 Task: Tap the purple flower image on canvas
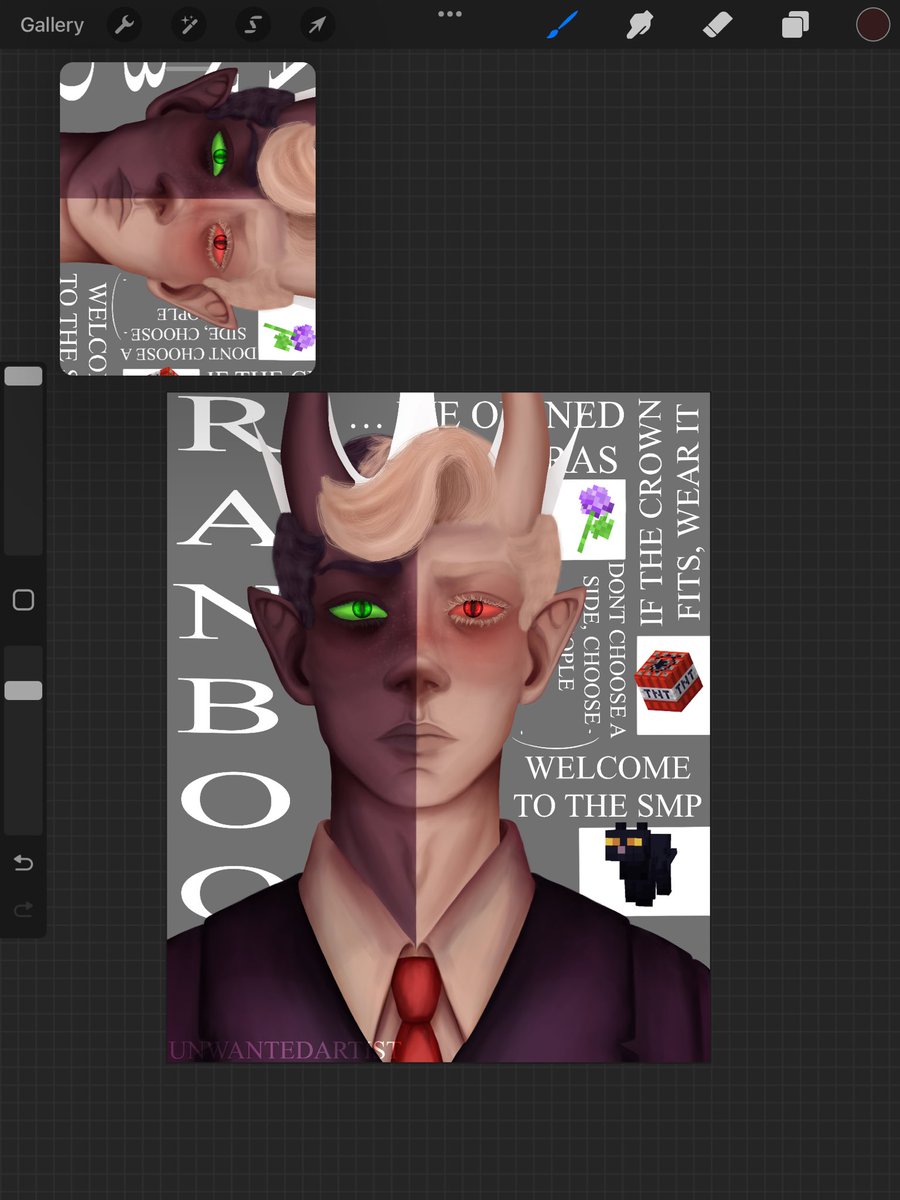pos(597,518)
